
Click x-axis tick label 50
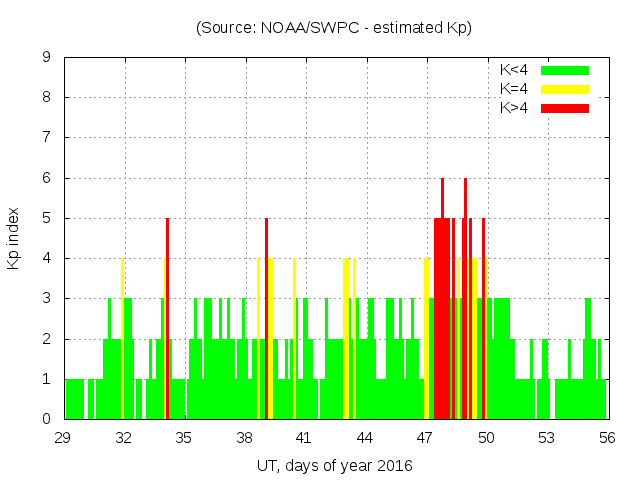click(x=486, y=438)
